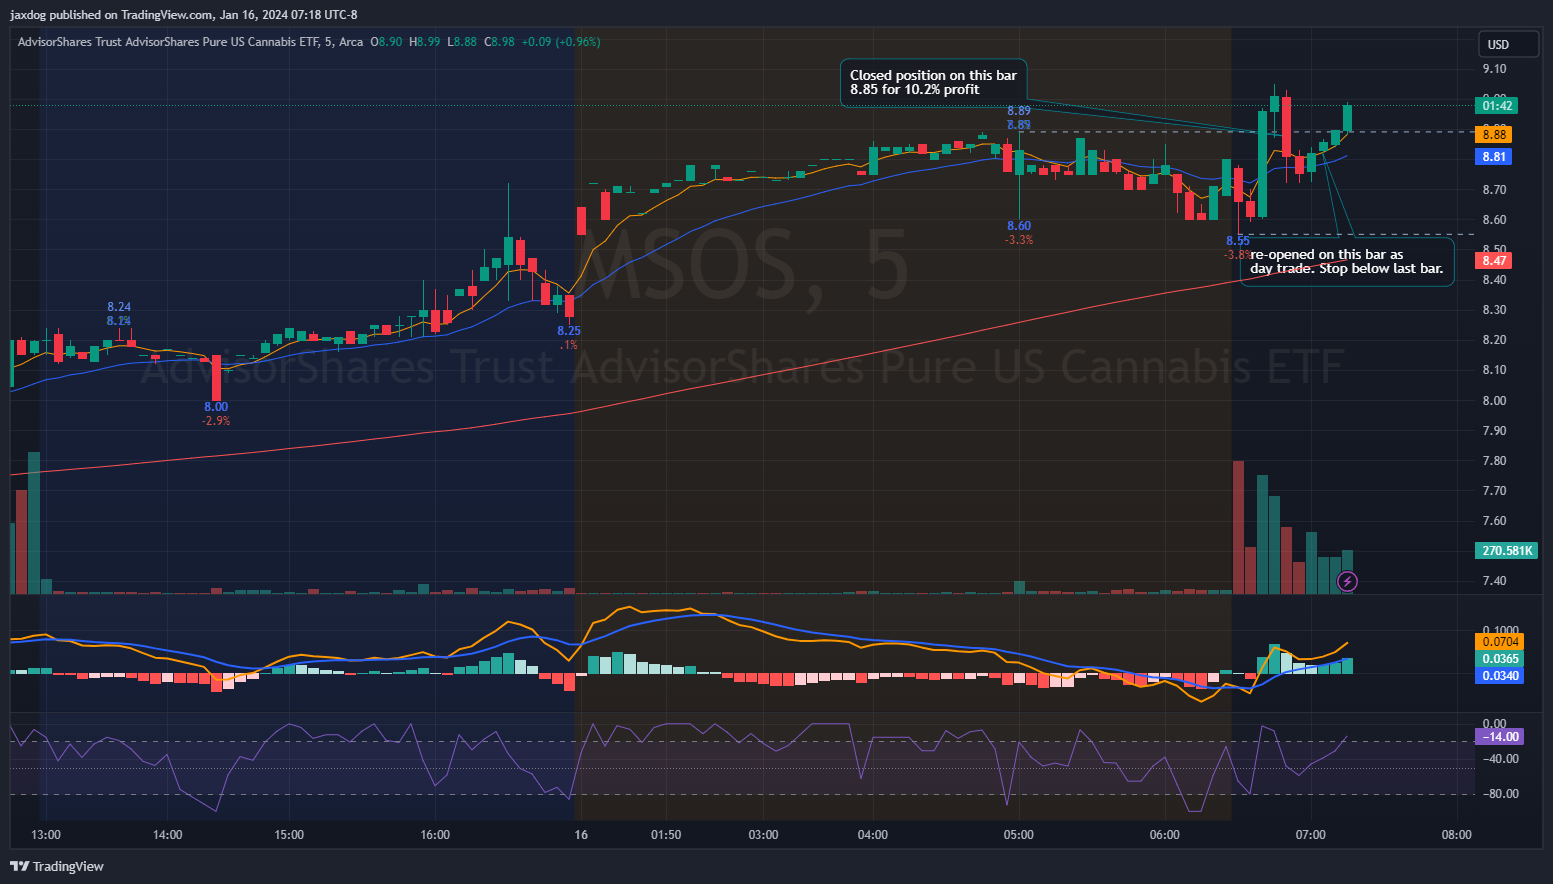Click the −40.00 oscillator axis label
The width and height of the screenshot is (1553, 884).
[x=1501, y=759]
